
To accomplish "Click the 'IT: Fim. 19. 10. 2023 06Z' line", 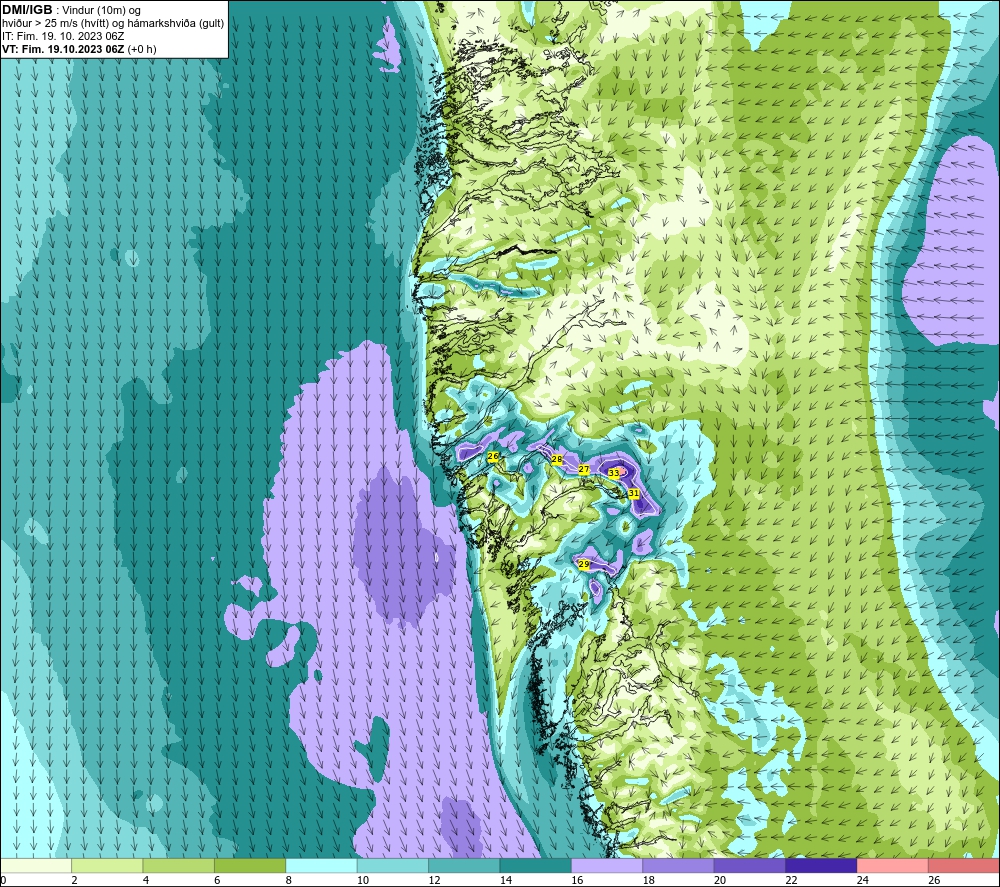I will 63,36.
